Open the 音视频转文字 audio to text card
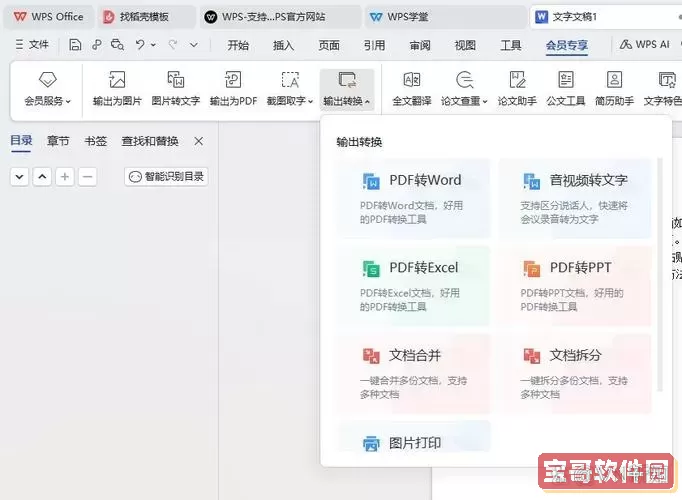 (x=575, y=198)
